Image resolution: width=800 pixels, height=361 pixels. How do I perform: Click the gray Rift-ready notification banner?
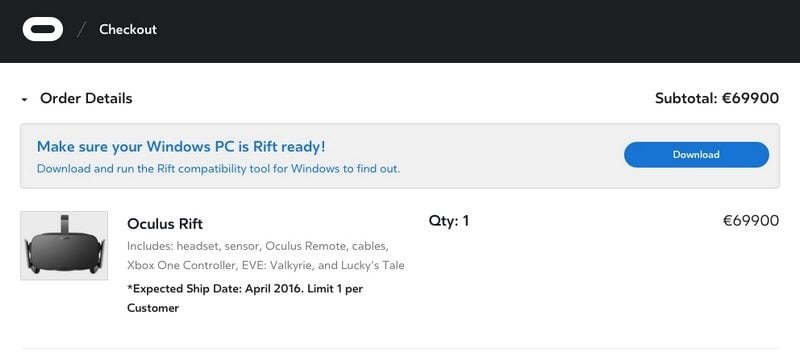(399, 156)
